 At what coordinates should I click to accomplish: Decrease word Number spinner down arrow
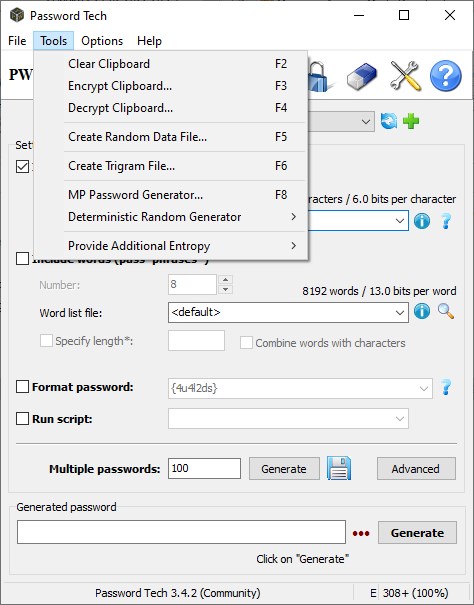click(225, 289)
